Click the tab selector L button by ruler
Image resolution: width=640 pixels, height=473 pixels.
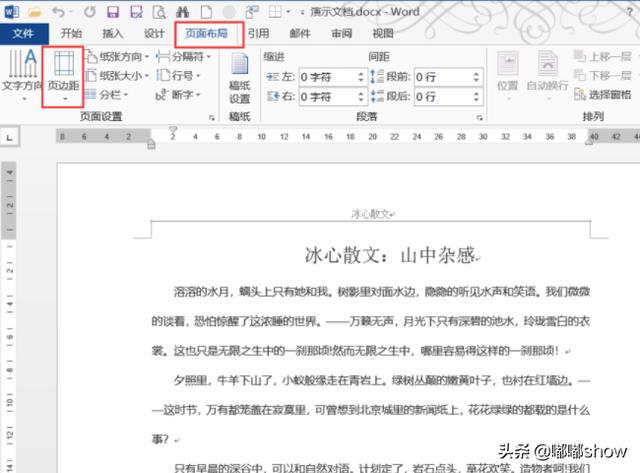click(9, 138)
